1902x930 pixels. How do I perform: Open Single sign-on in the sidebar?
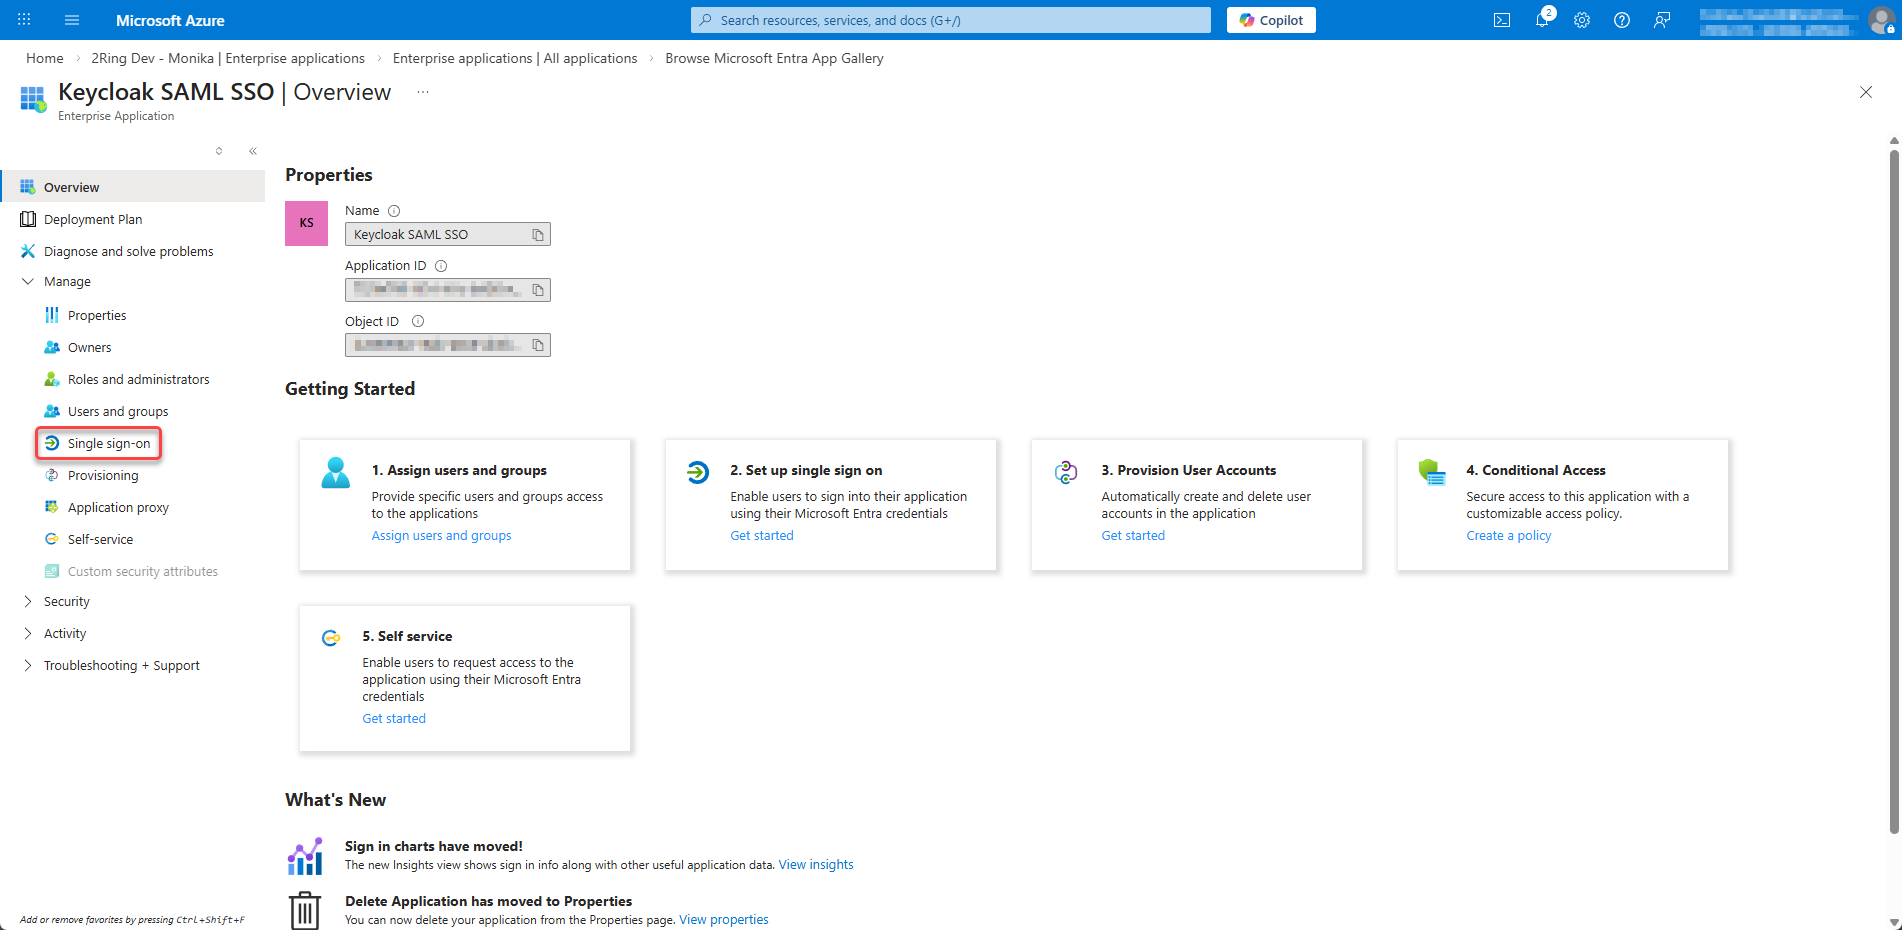pyautogui.click(x=109, y=443)
